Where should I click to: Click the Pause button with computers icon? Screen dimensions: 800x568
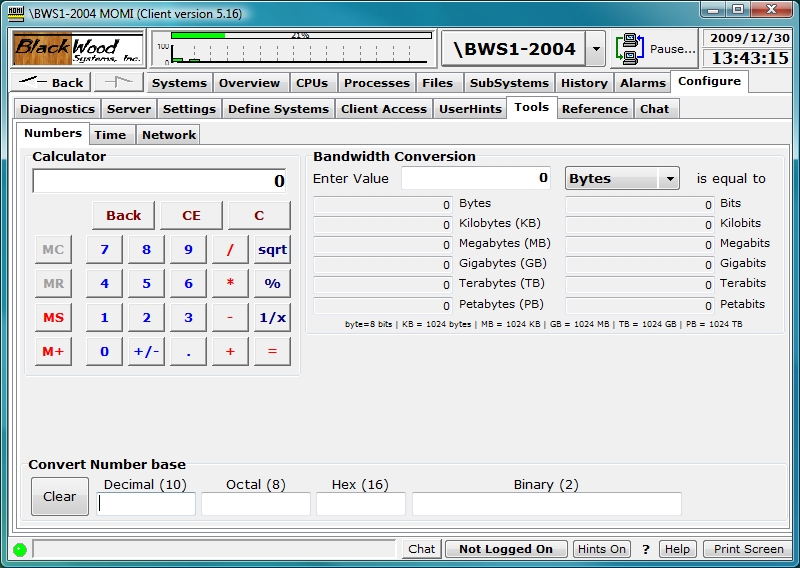pyautogui.click(x=655, y=48)
